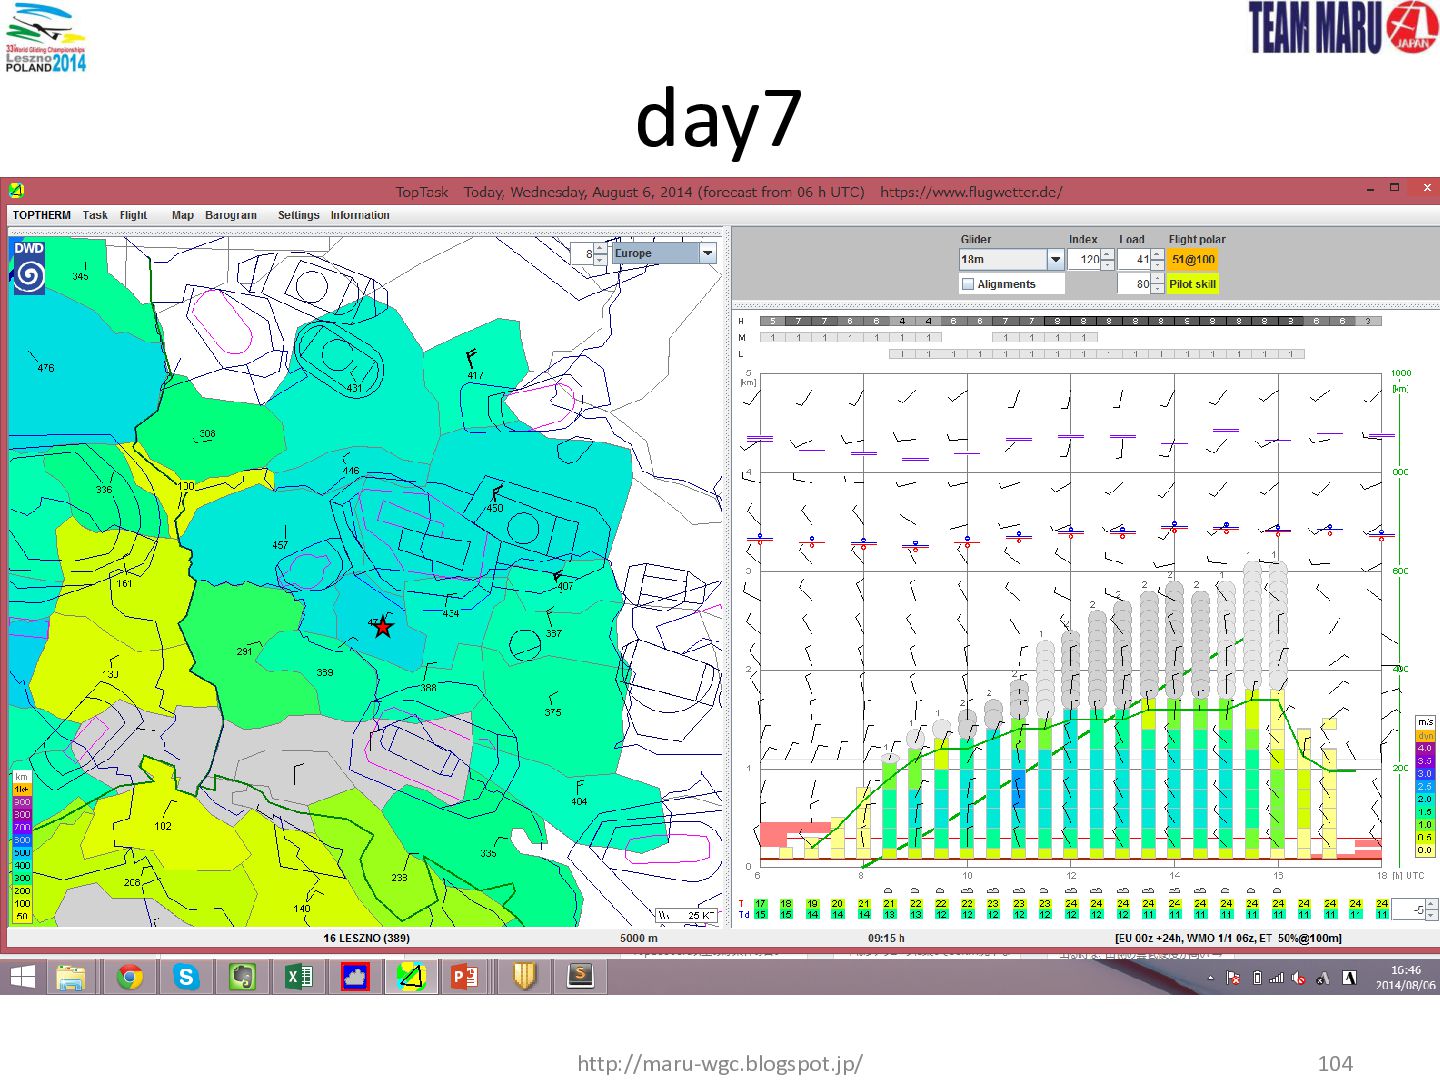Toggle the Alignments checkbox
Image resolution: width=1440 pixels, height=1080 pixels.
[x=968, y=284]
